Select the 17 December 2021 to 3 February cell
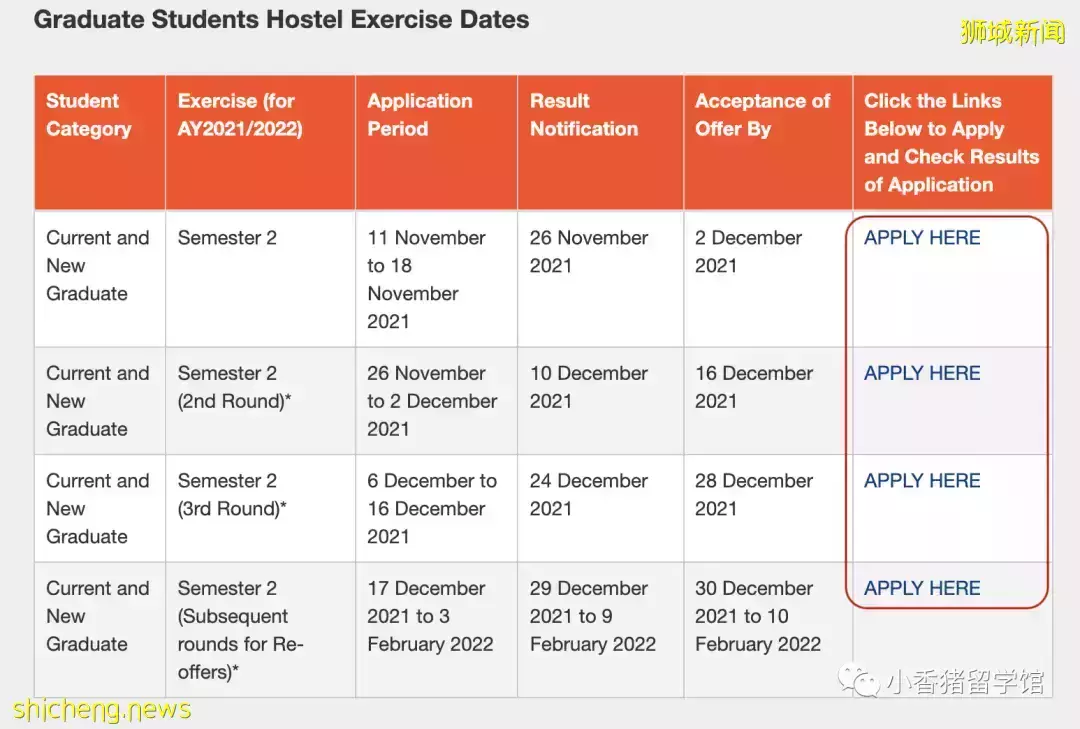 (430, 617)
